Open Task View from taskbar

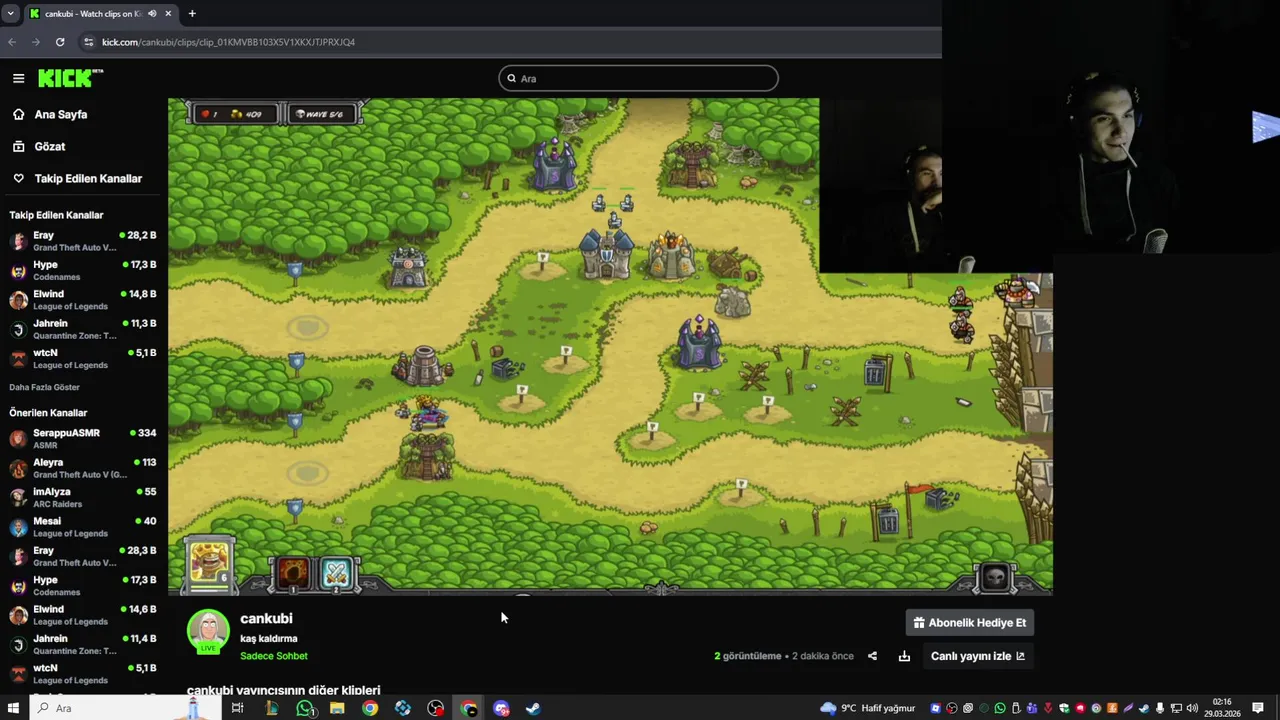(237, 708)
